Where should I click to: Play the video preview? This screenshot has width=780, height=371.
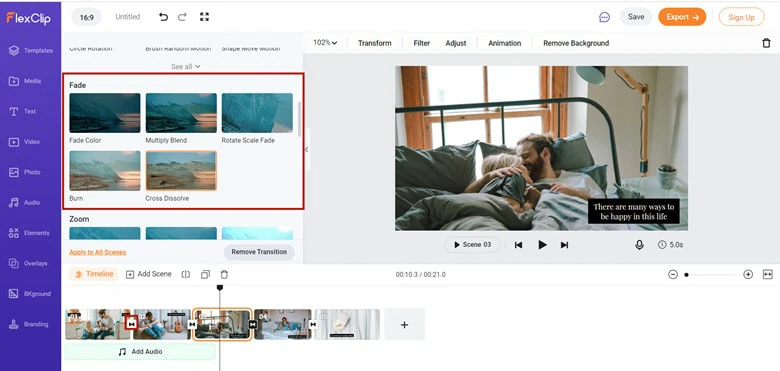click(x=542, y=245)
